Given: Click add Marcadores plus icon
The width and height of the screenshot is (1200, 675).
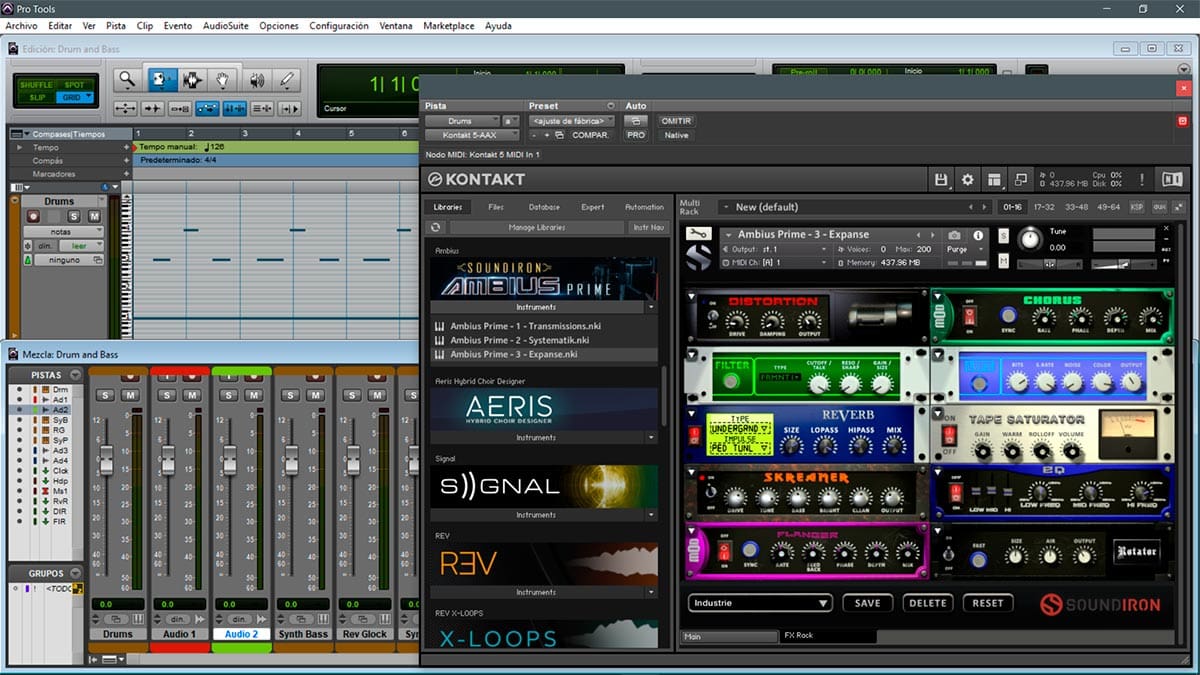Looking at the screenshot, I should tap(127, 173).
